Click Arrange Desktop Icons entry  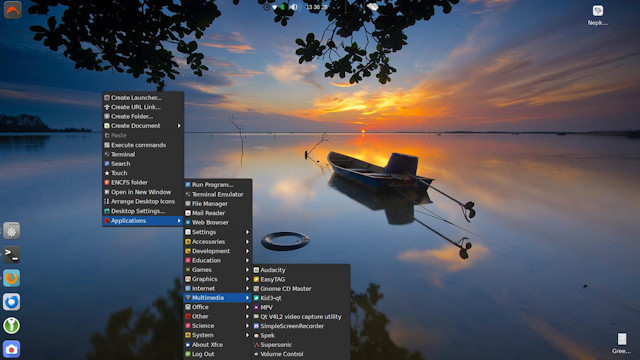(x=142, y=201)
